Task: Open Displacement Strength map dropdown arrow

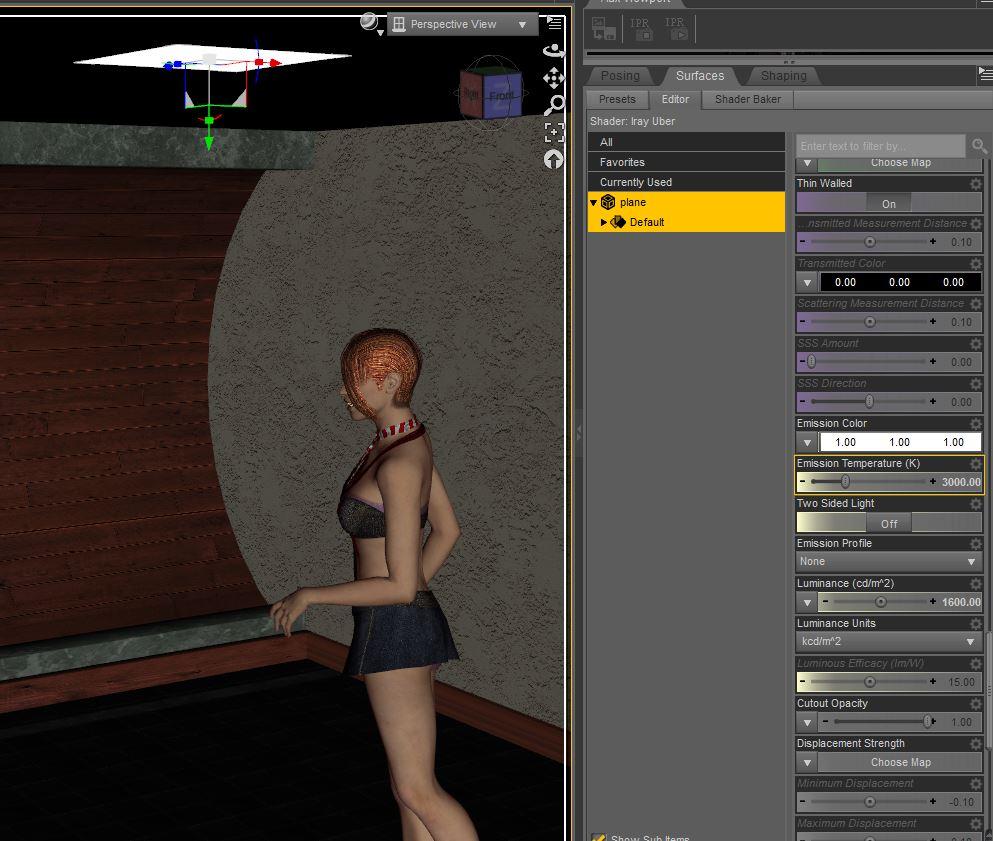Action: (807, 762)
